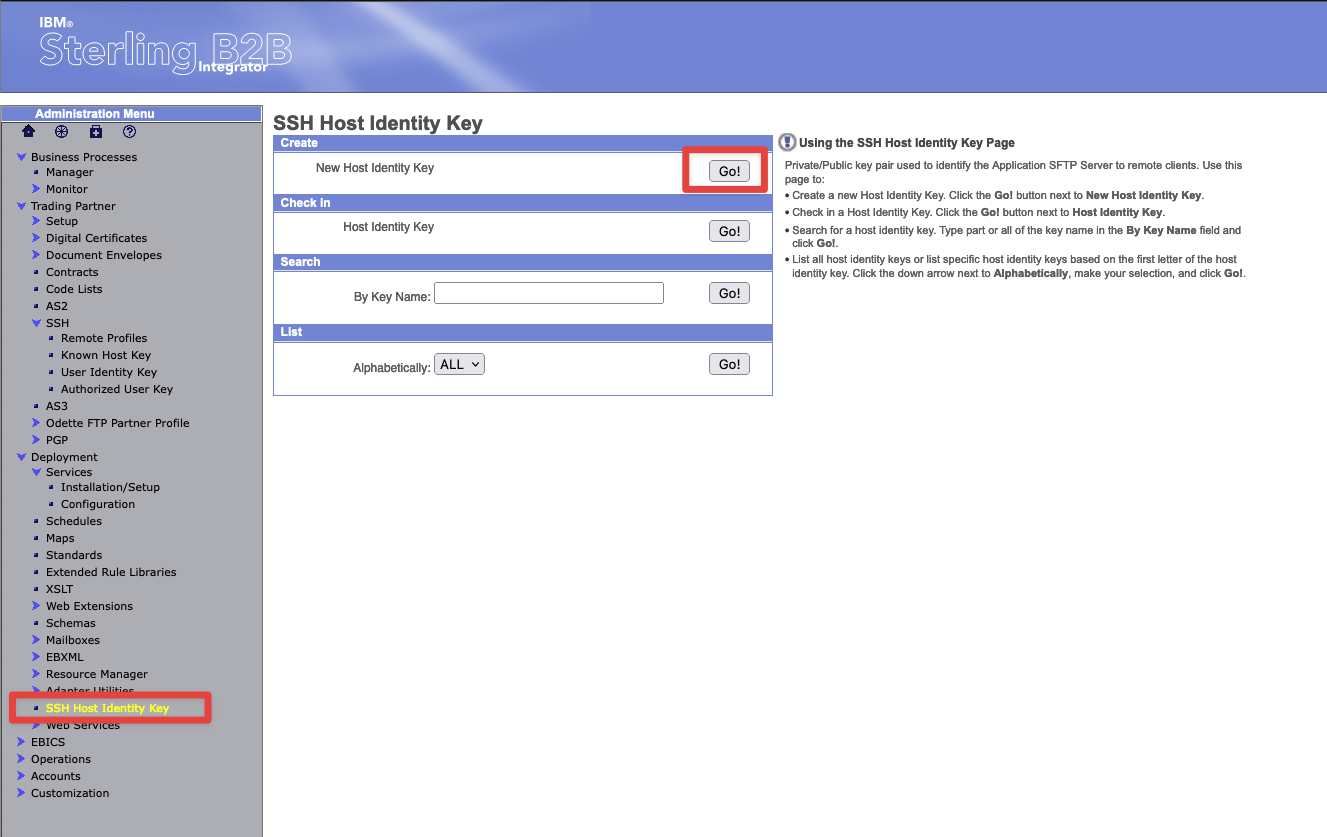Viewport: 1327px width, 837px height.
Task: Expand the EBICS arrow
Action: click(22, 742)
